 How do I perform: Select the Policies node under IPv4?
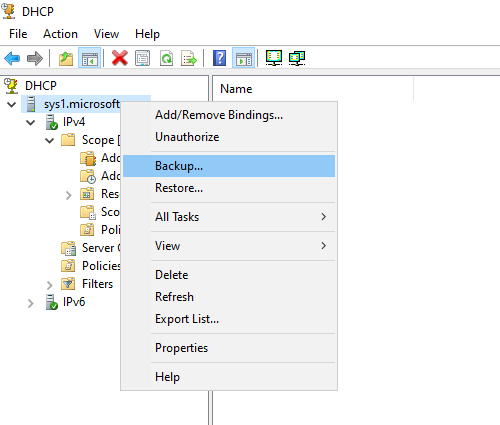point(101,266)
